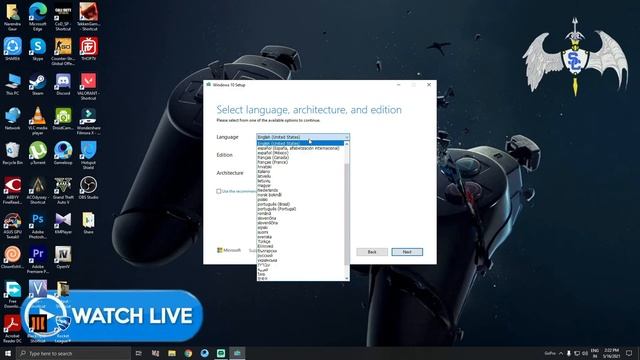Launch the OBS Studio shortcut
This screenshot has width=640, height=360.
pyautogui.click(x=88, y=188)
